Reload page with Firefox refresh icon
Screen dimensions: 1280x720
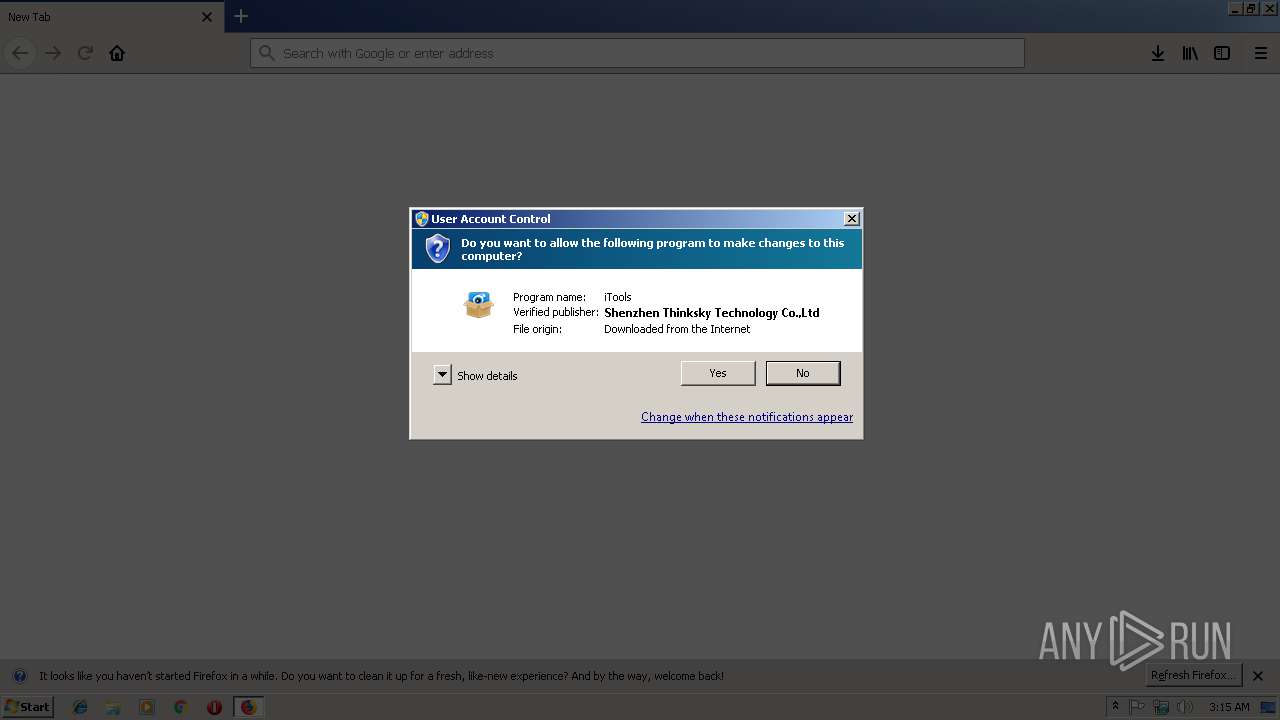[x=85, y=53]
